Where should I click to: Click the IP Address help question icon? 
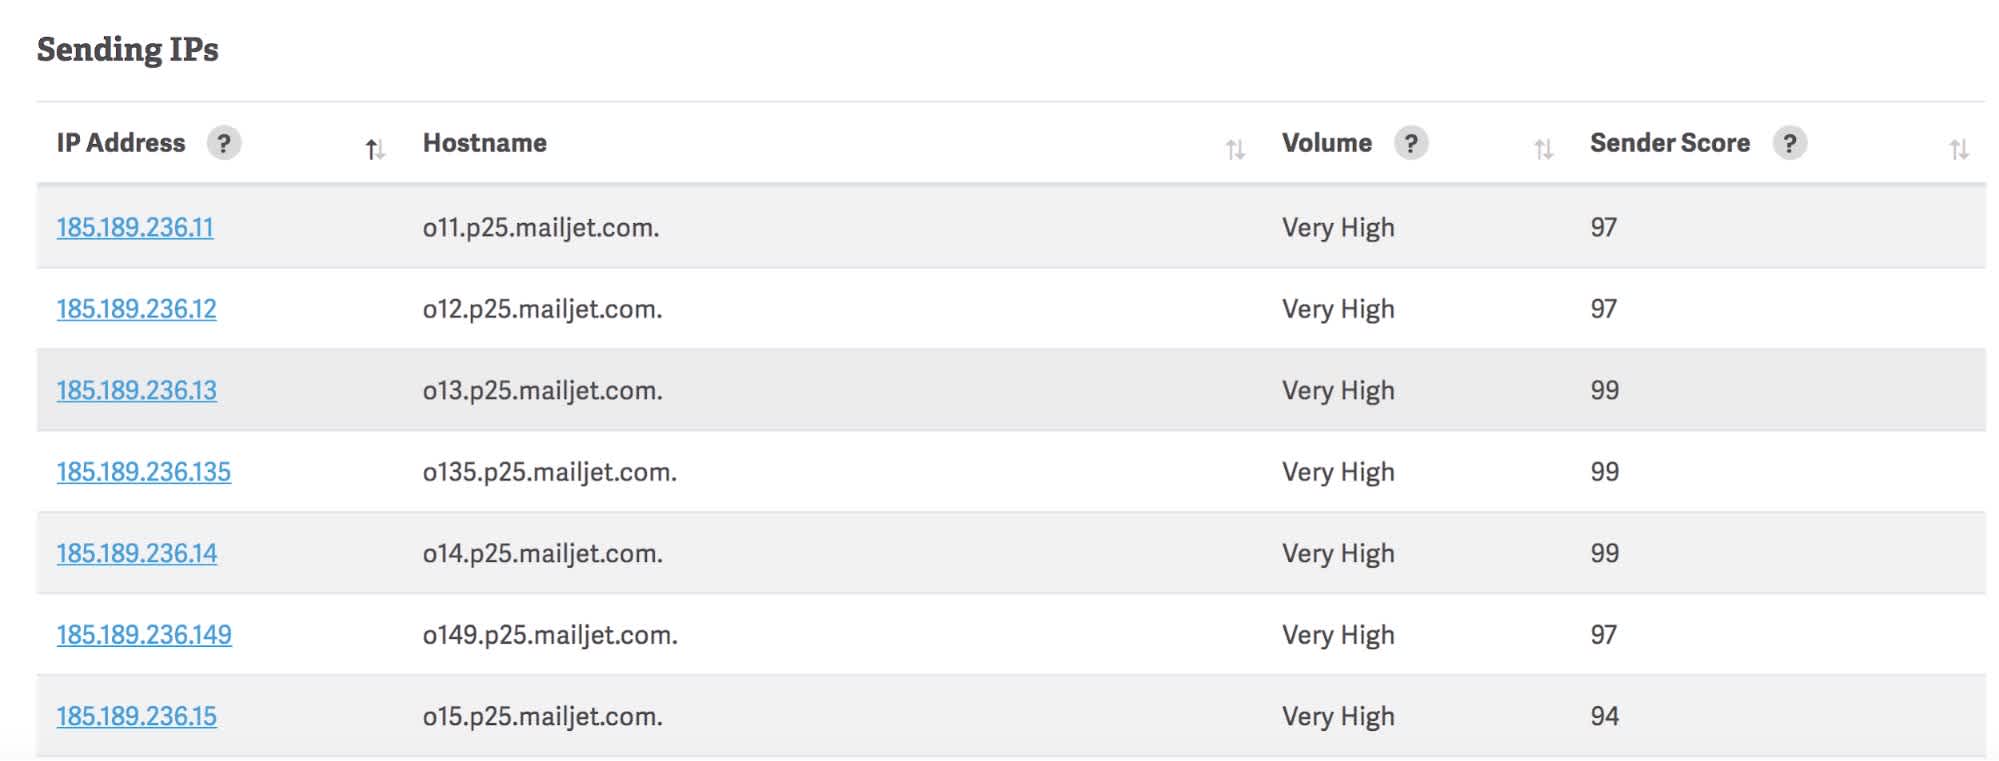(x=224, y=143)
